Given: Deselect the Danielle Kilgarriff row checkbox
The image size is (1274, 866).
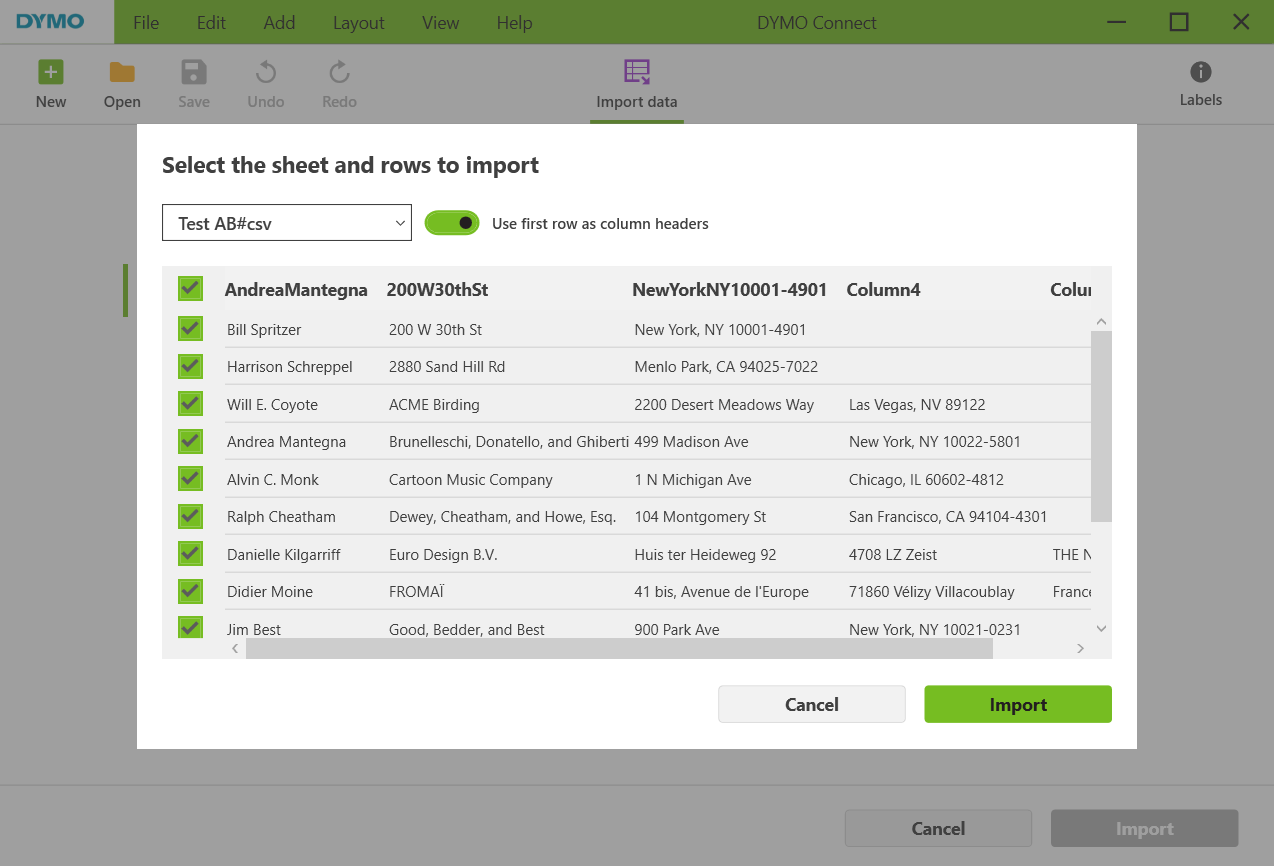Looking at the screenshot, I should [190, 554].
